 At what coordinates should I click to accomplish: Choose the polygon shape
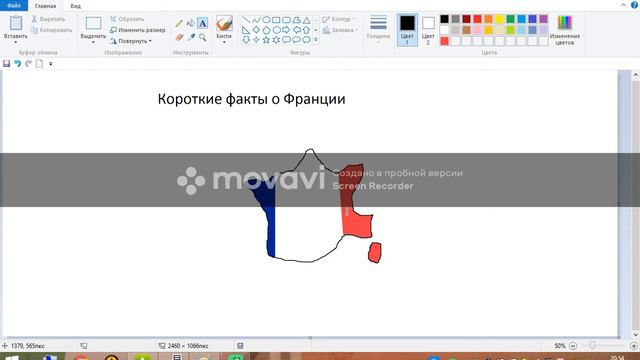(x=296, y=20)
